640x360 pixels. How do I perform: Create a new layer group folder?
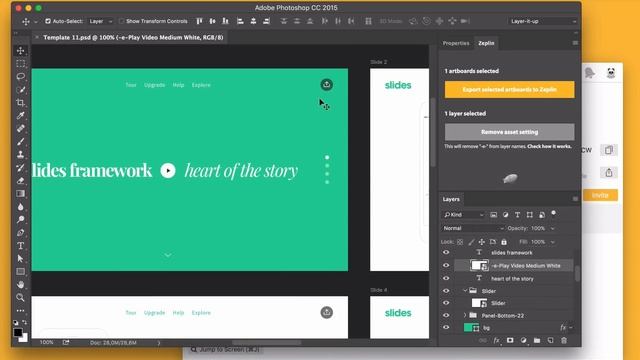(x=537, y=340)
